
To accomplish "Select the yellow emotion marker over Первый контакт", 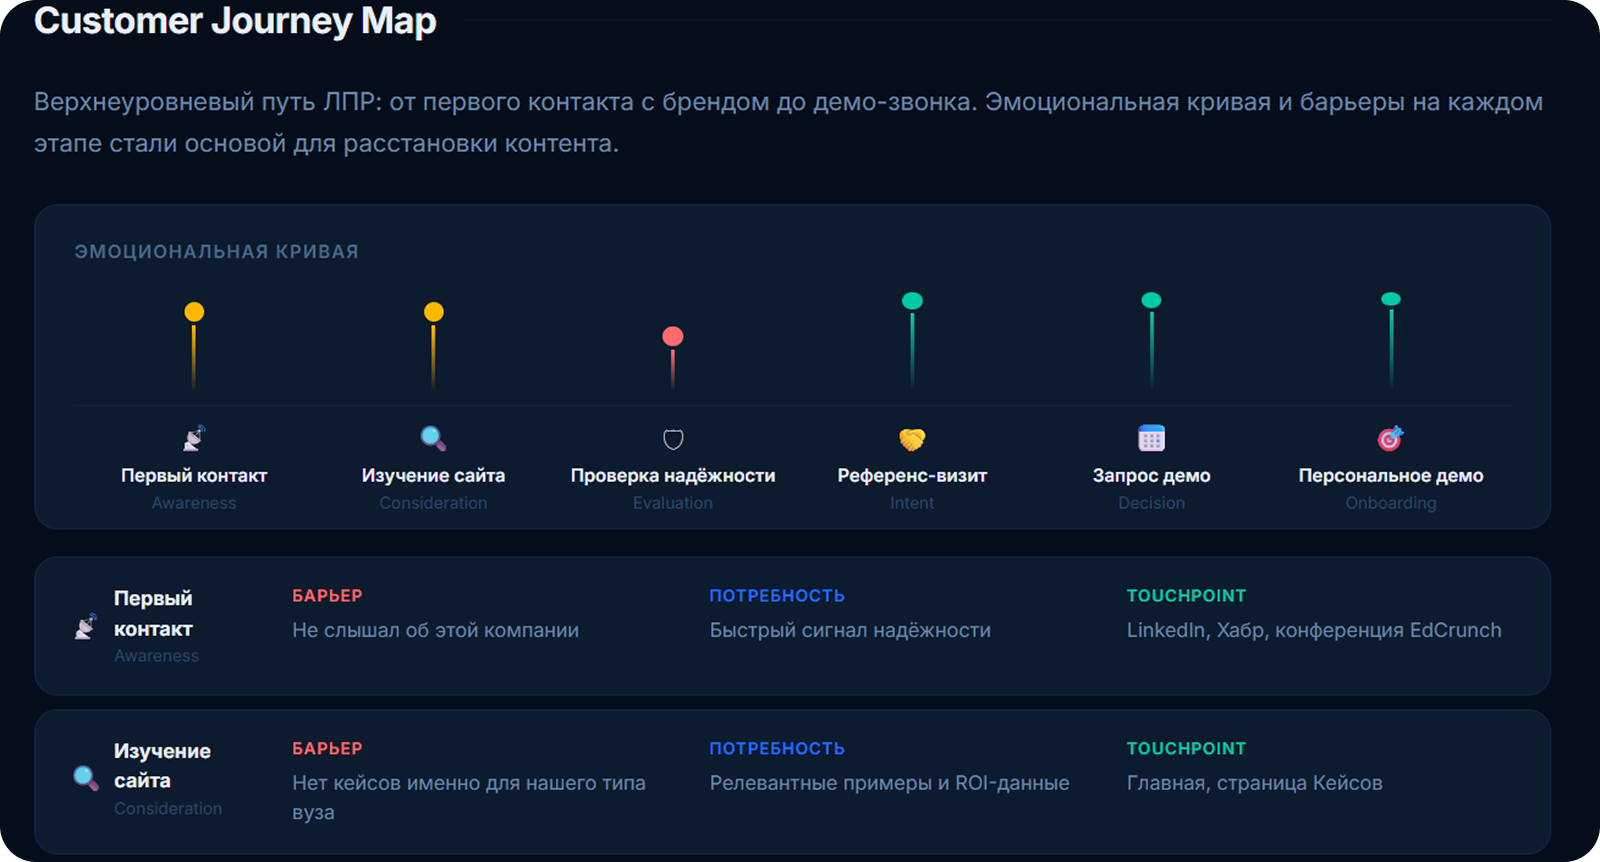I will 194,312.
